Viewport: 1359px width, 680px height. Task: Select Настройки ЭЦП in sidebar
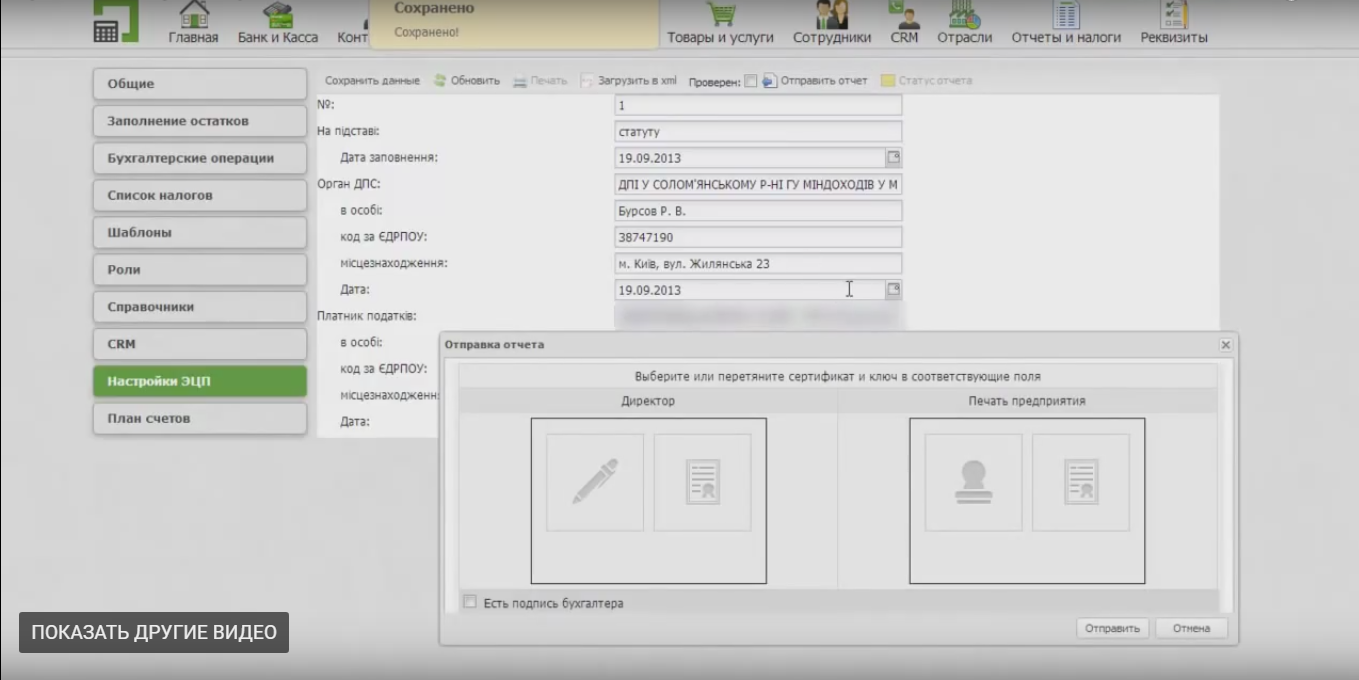[x=199, y=381]
